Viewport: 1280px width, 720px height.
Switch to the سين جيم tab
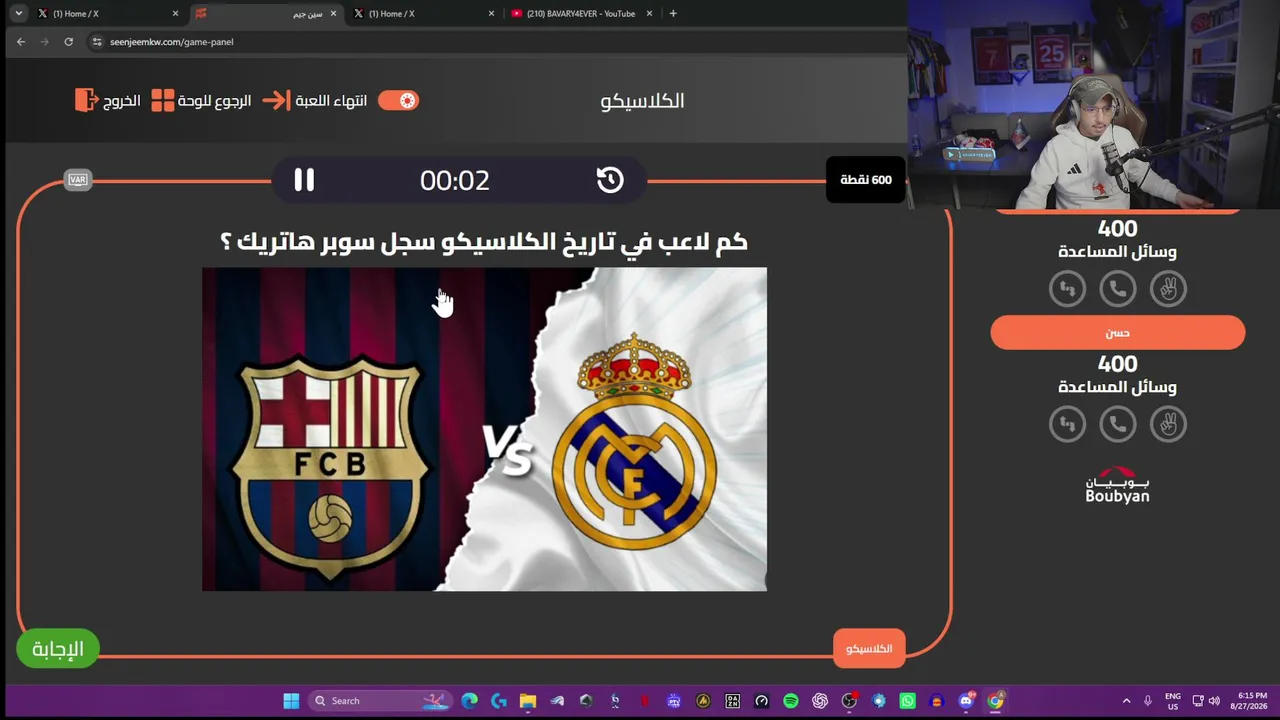266,13
